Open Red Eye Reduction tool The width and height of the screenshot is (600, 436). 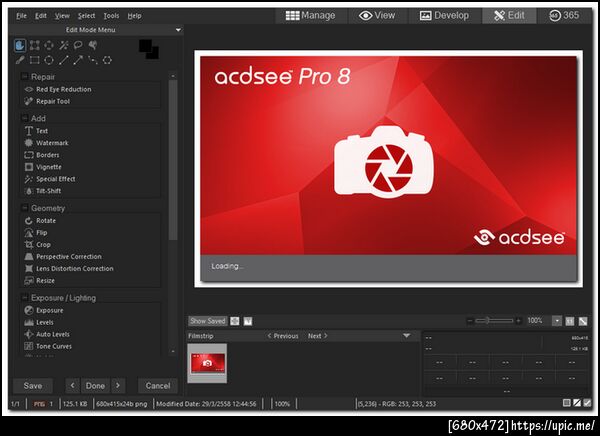coord(58,89)
